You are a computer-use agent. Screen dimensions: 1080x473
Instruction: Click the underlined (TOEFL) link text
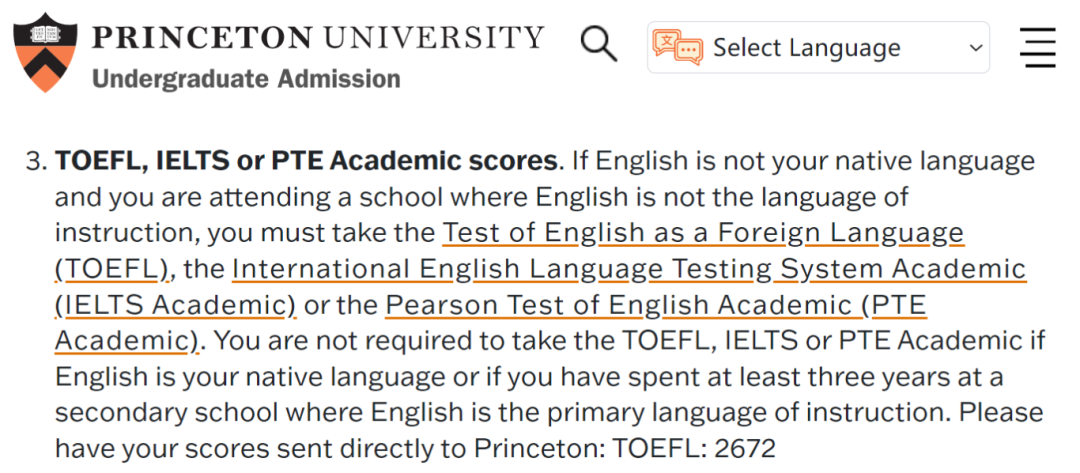coord(112,271)
